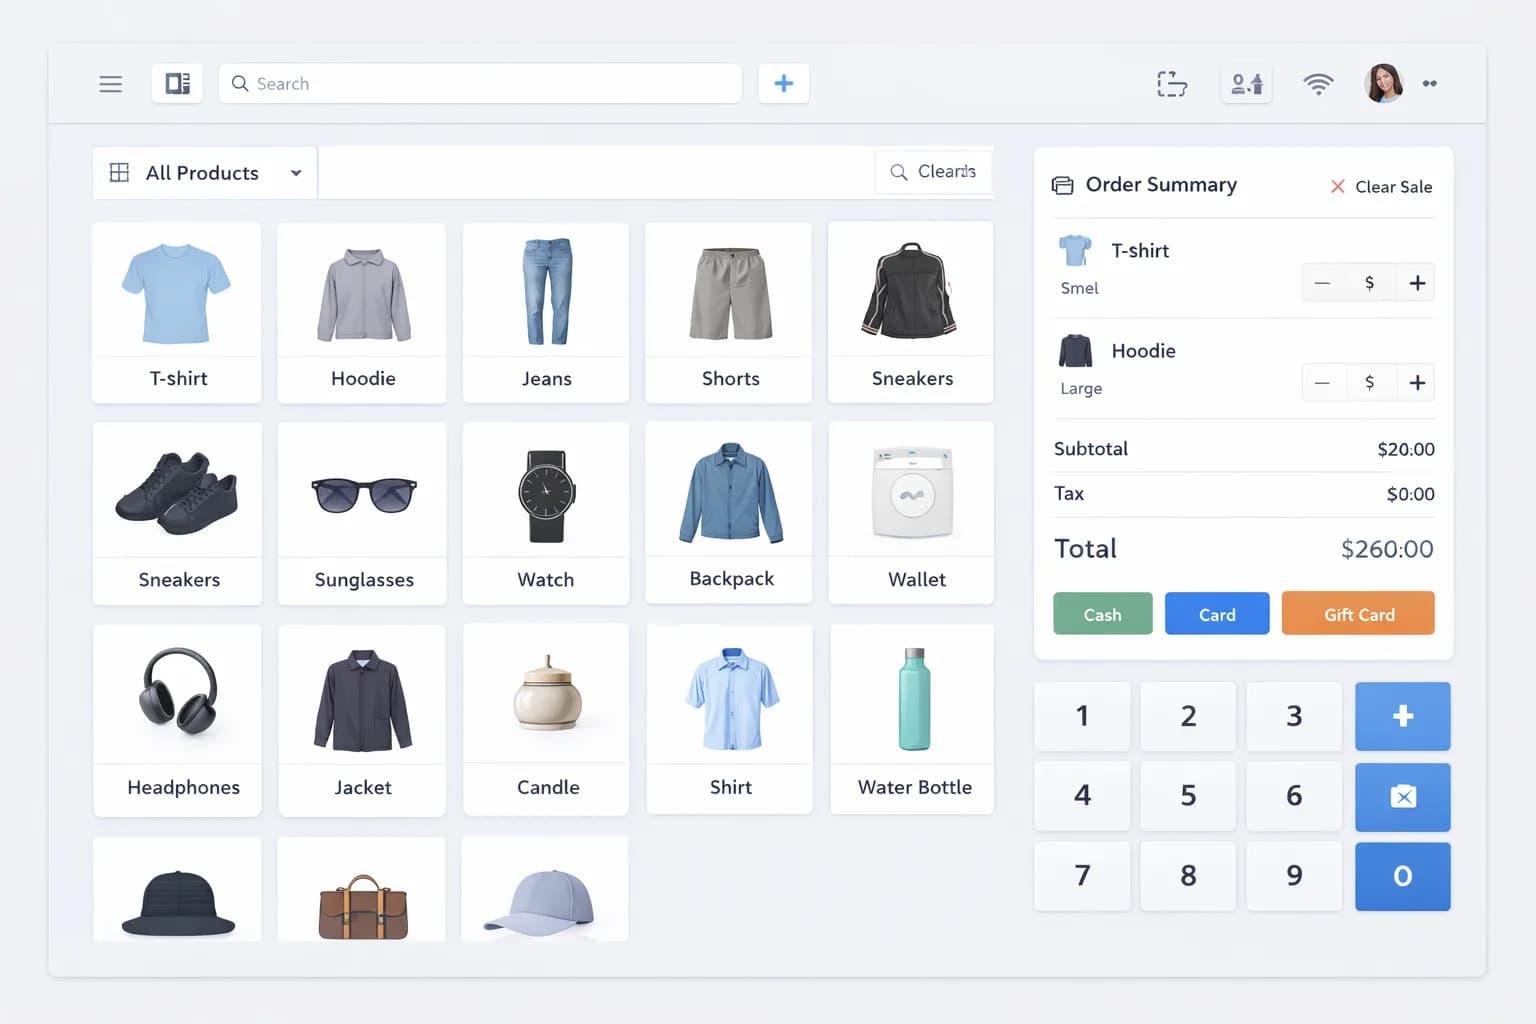
Task: Click the barcode scanner icon next to the menu
Action: click(x=177, y=83)
